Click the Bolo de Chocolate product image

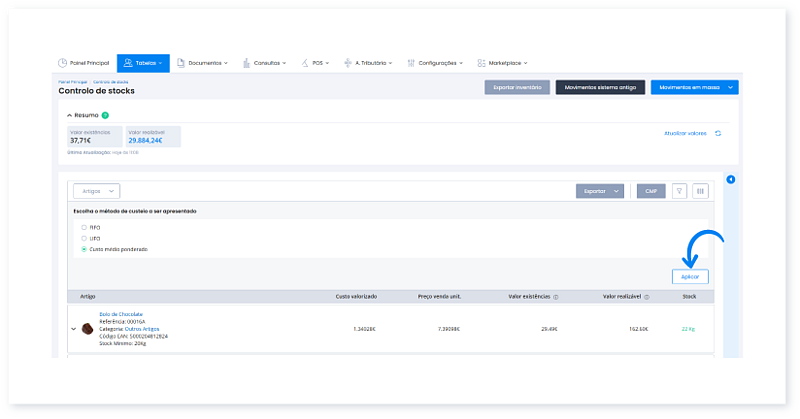88,328
